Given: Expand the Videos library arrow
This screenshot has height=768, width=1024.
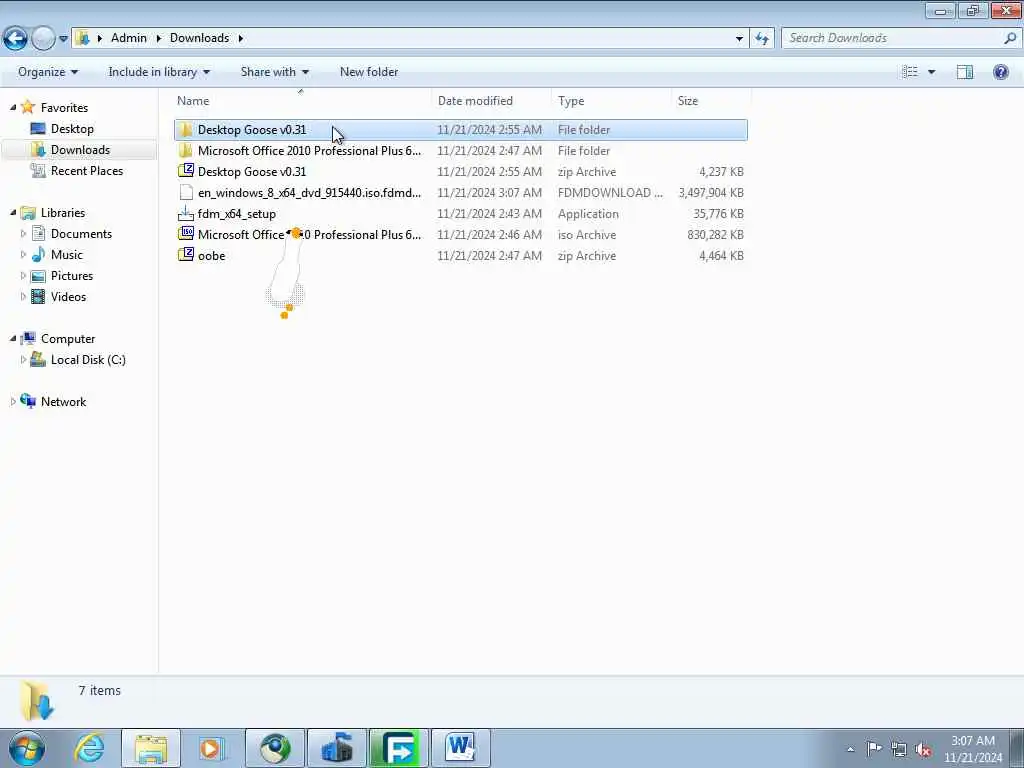Looking at the screenshot, I should (x=24, y=296).
